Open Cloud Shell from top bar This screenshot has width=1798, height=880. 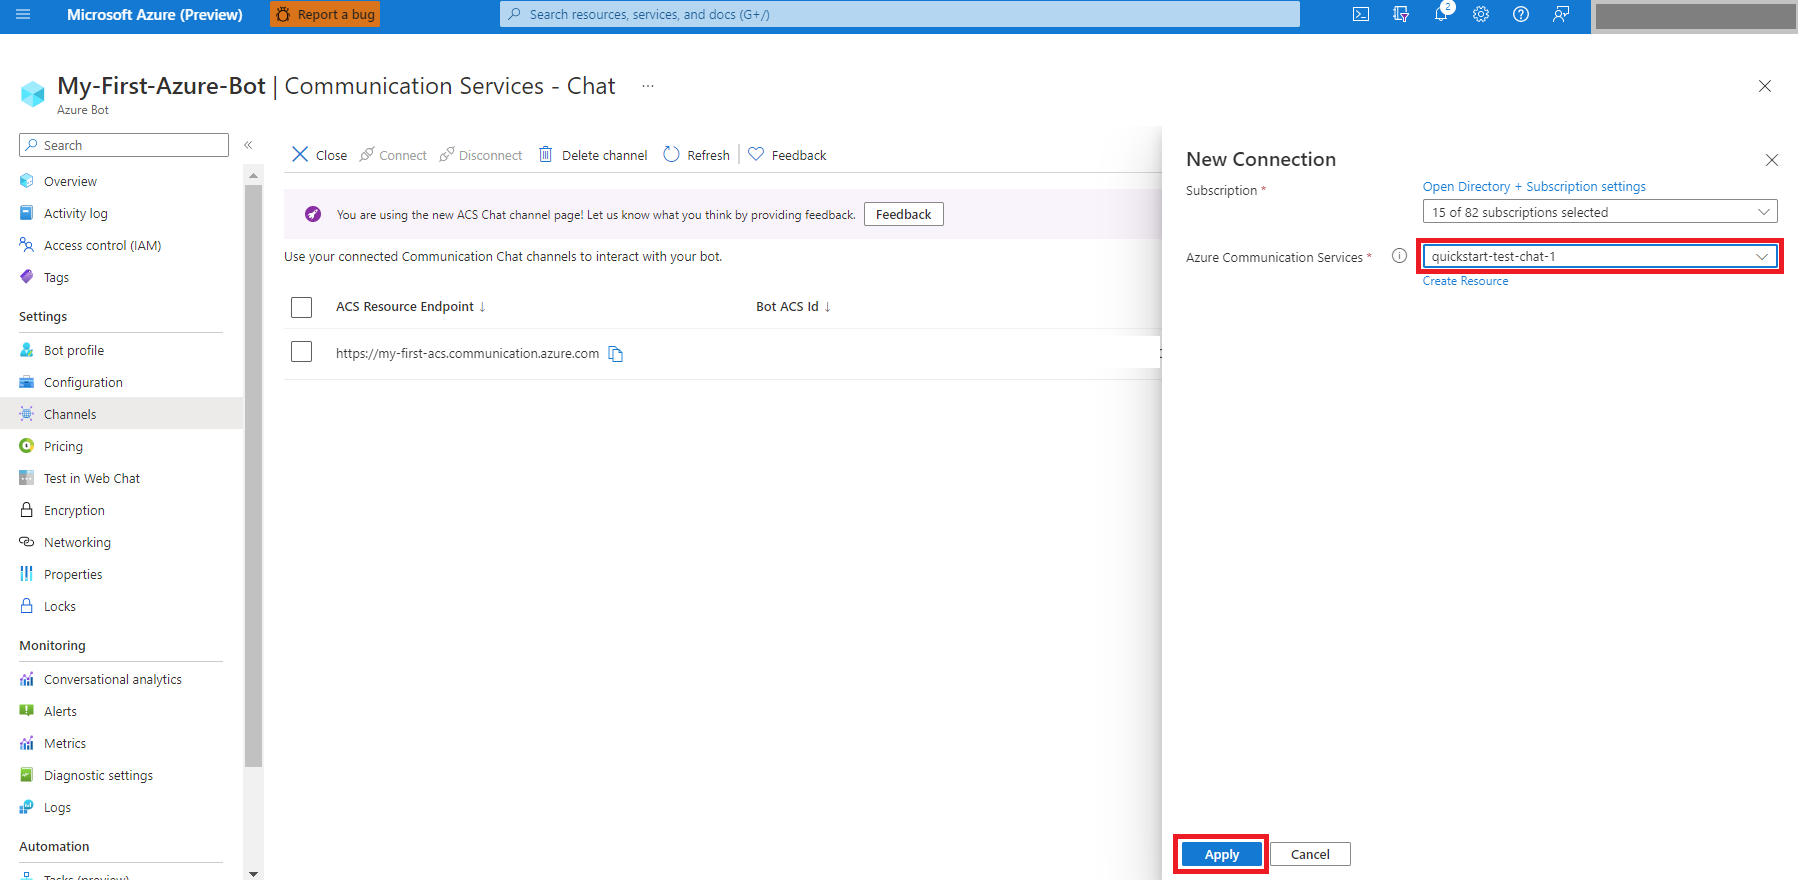pos(1361,14)
